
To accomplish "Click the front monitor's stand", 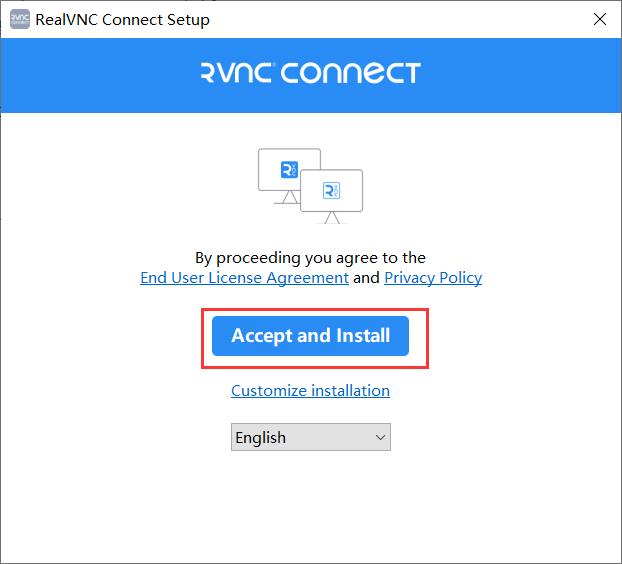I will point(332,218).
